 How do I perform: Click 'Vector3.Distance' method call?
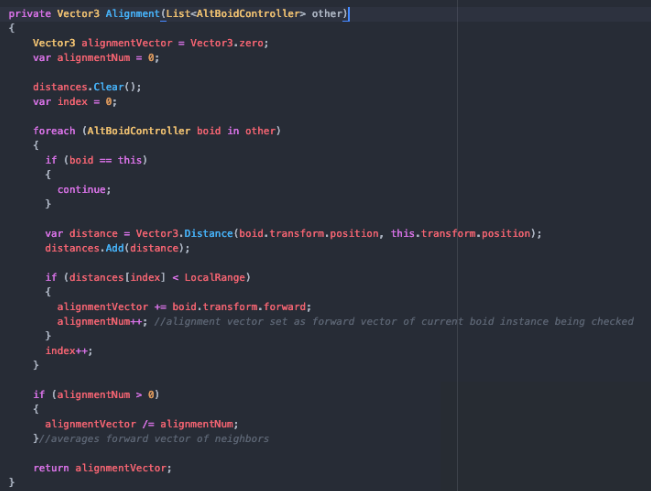(184, 233)
